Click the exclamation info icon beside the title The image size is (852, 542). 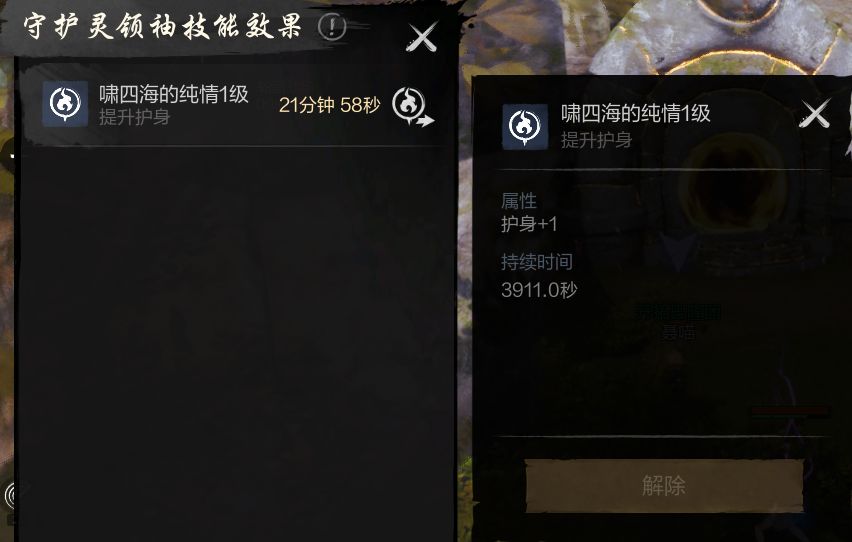tap(331, 27)
